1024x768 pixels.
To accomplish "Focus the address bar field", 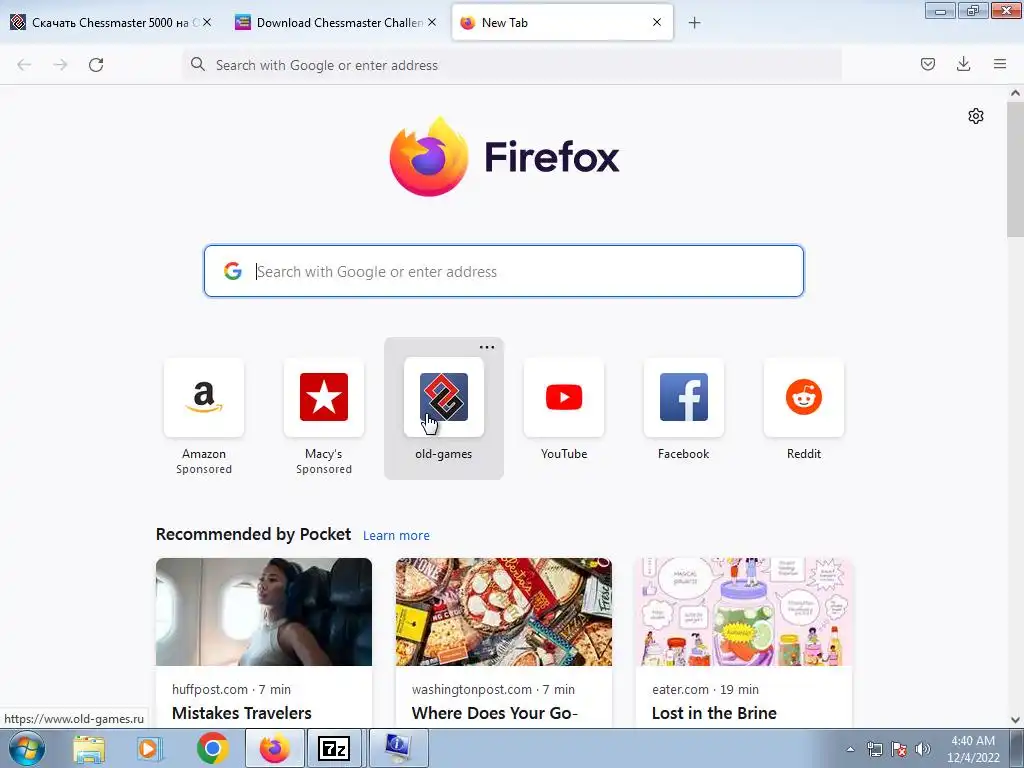I will point(512,65).
